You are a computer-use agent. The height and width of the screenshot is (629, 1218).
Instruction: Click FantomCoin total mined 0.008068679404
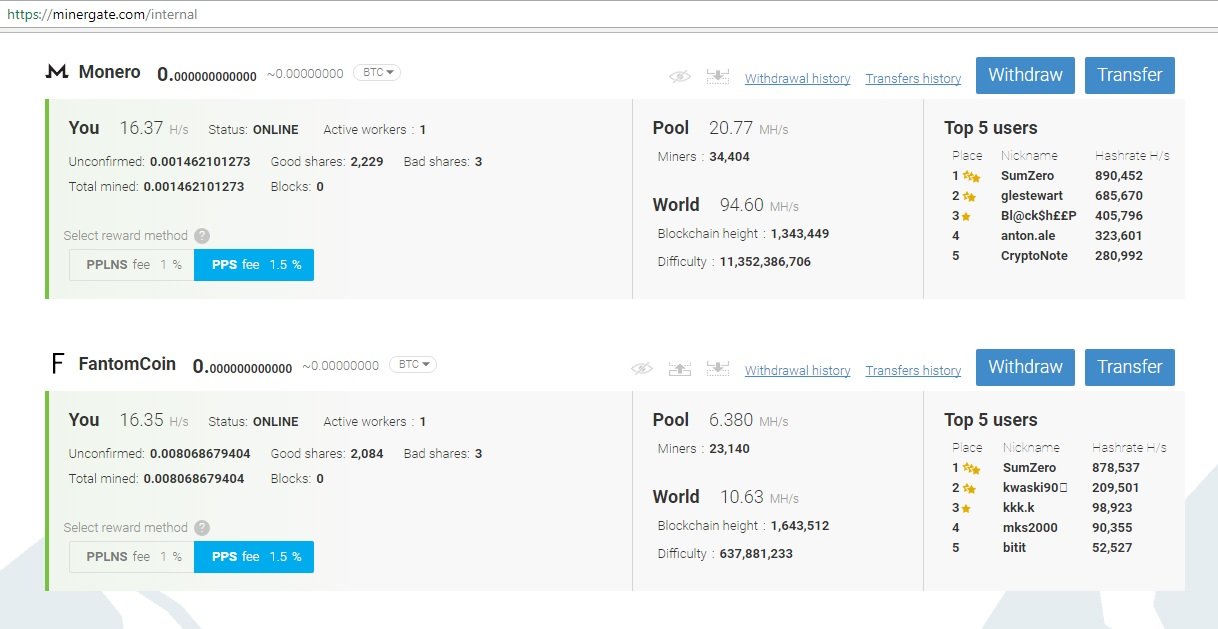point(194,479)
